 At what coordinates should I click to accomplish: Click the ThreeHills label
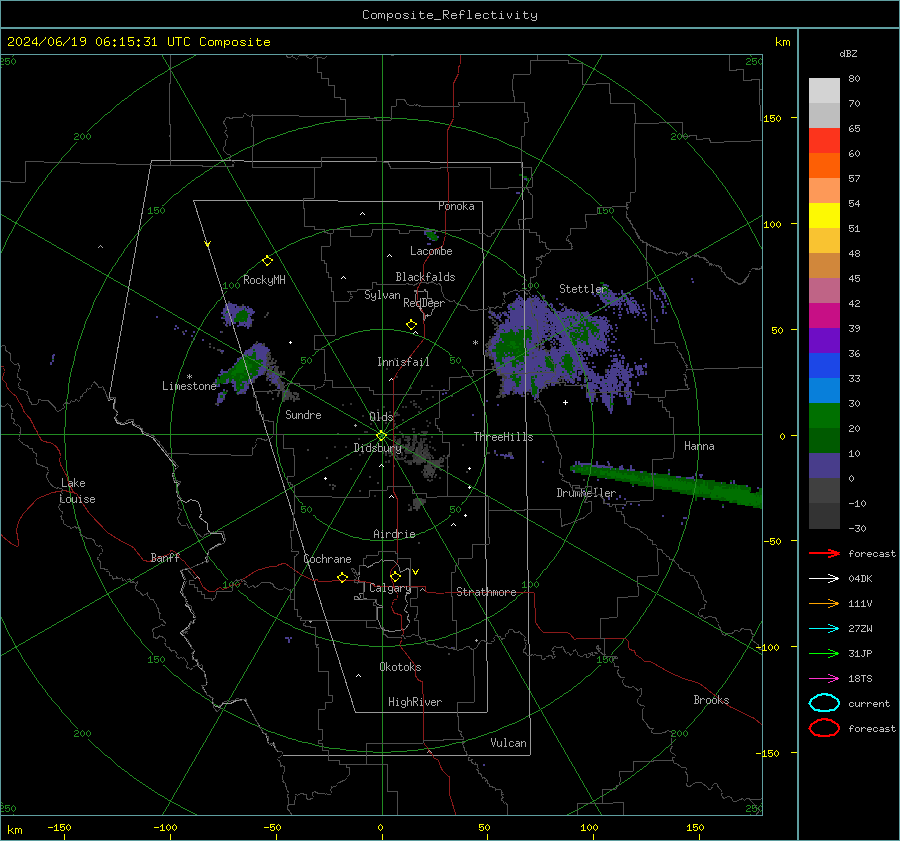[503, 437]
